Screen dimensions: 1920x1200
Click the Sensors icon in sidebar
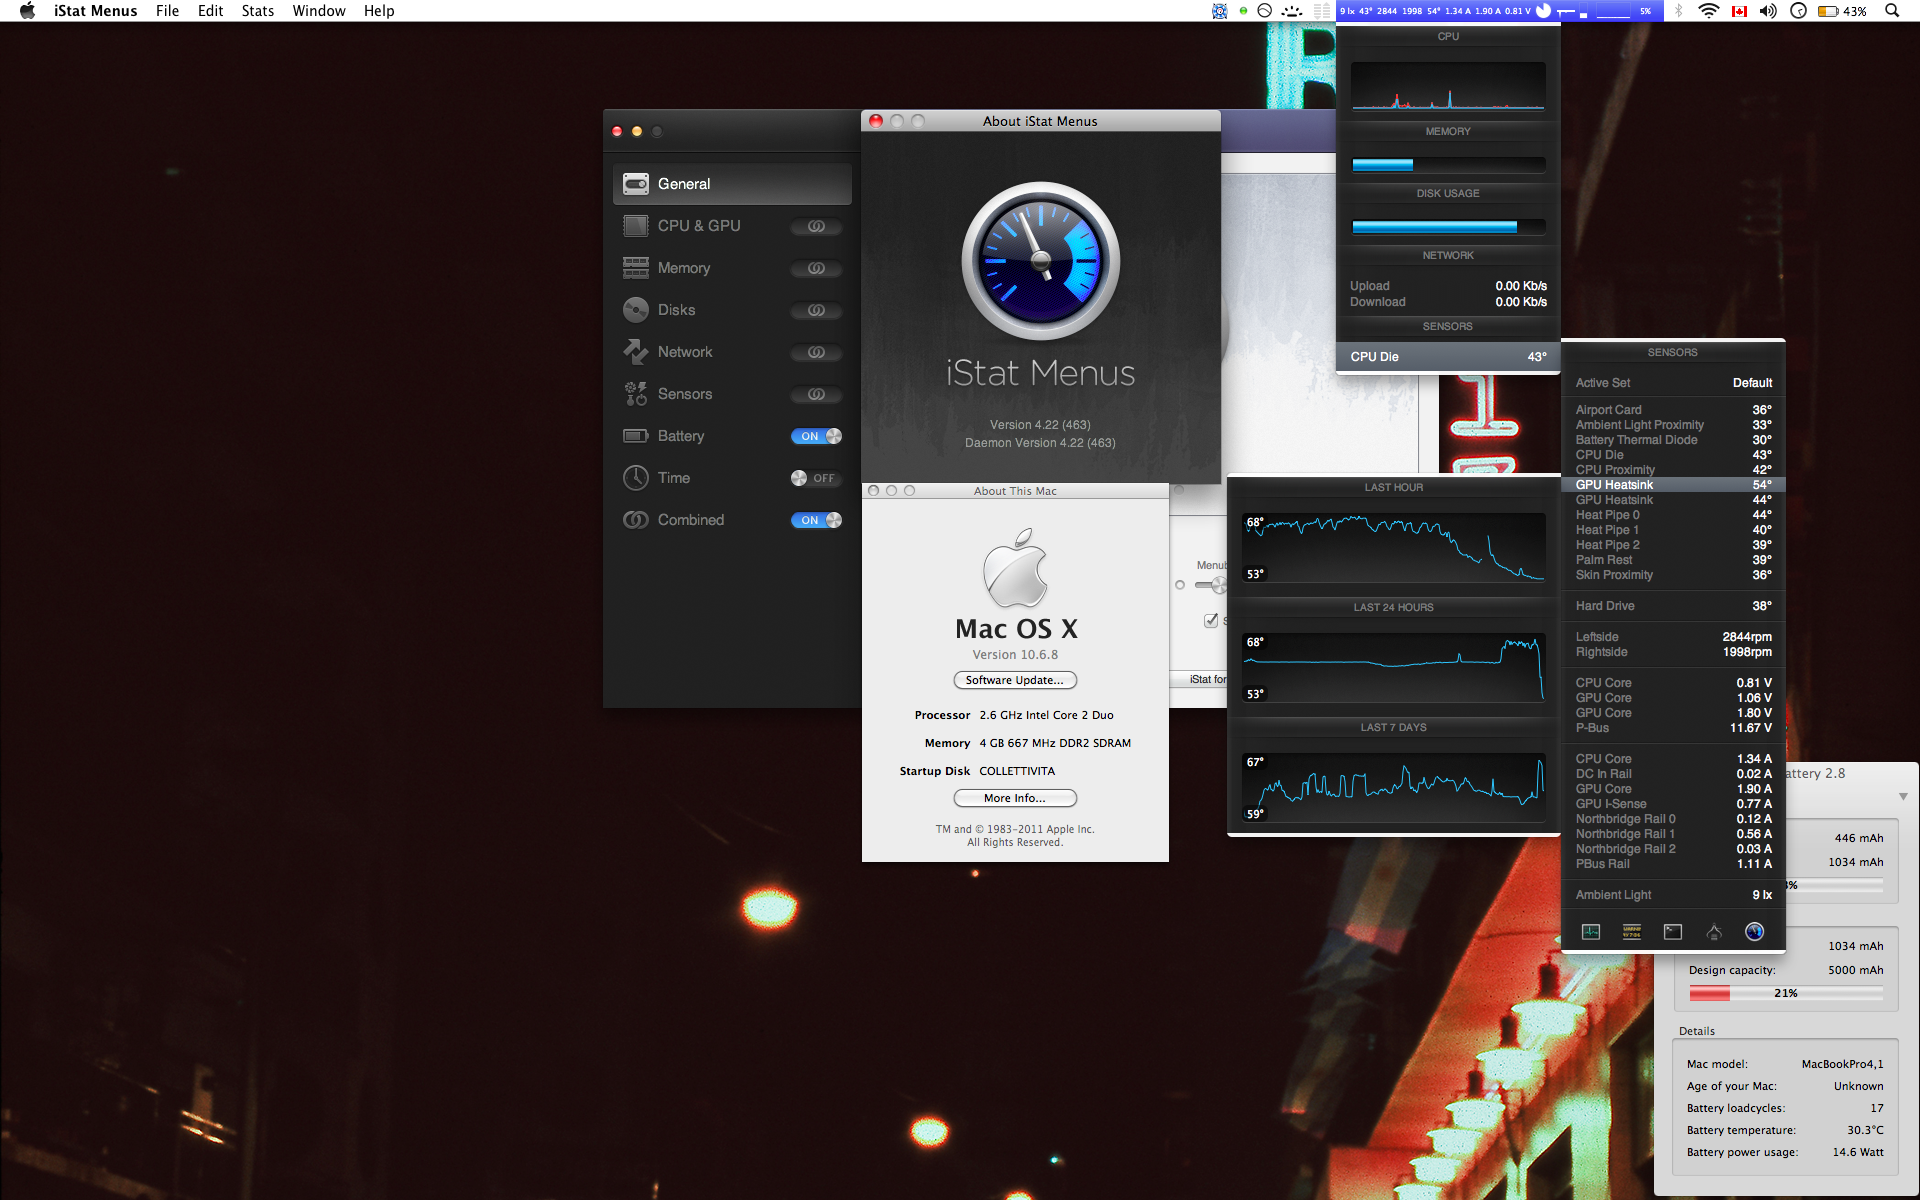636,394
